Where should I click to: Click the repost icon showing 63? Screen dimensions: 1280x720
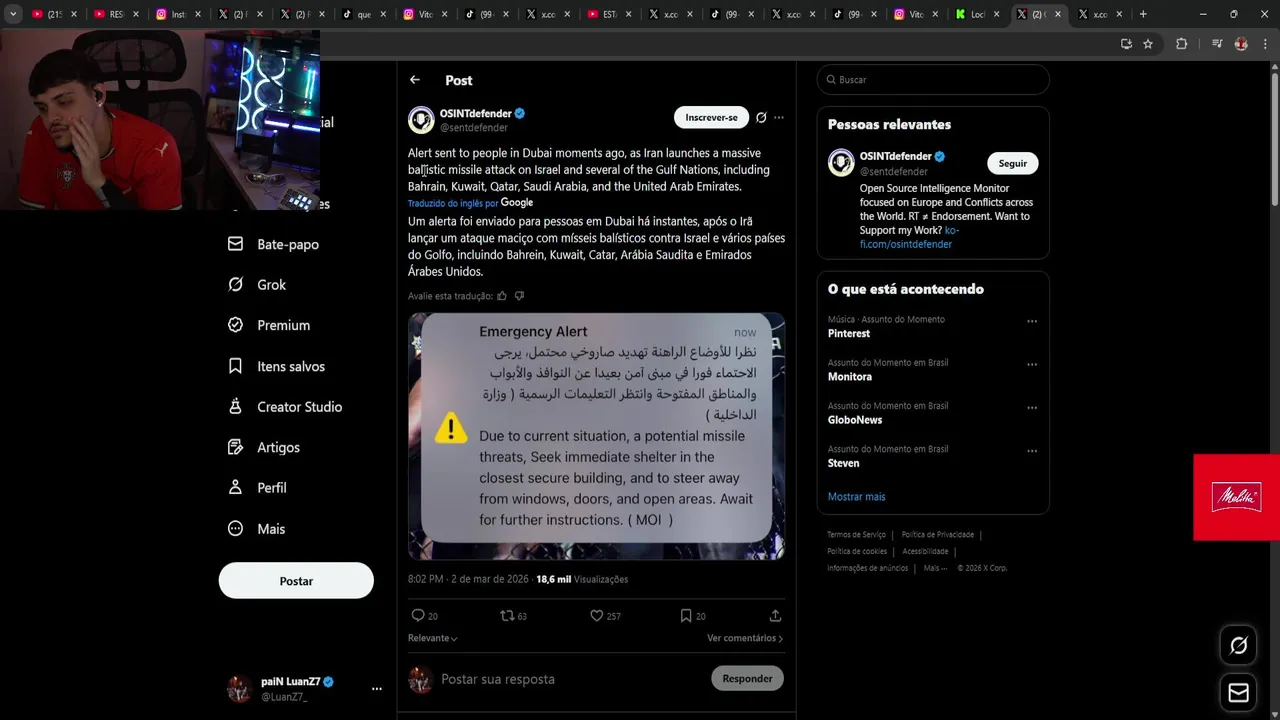[507, 616]
